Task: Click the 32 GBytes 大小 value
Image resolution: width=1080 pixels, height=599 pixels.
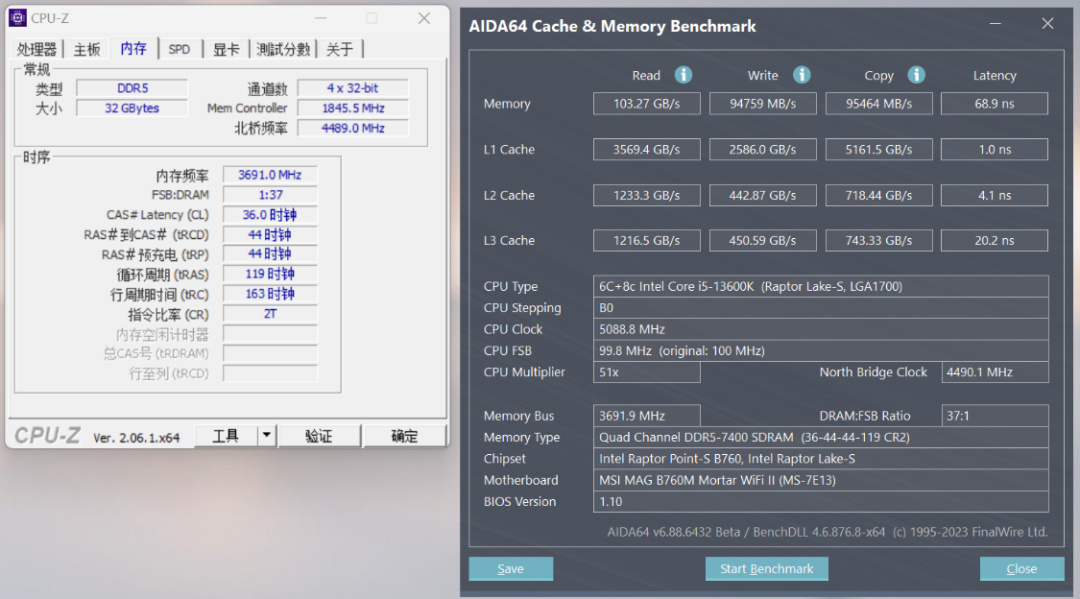Action: 132,108
